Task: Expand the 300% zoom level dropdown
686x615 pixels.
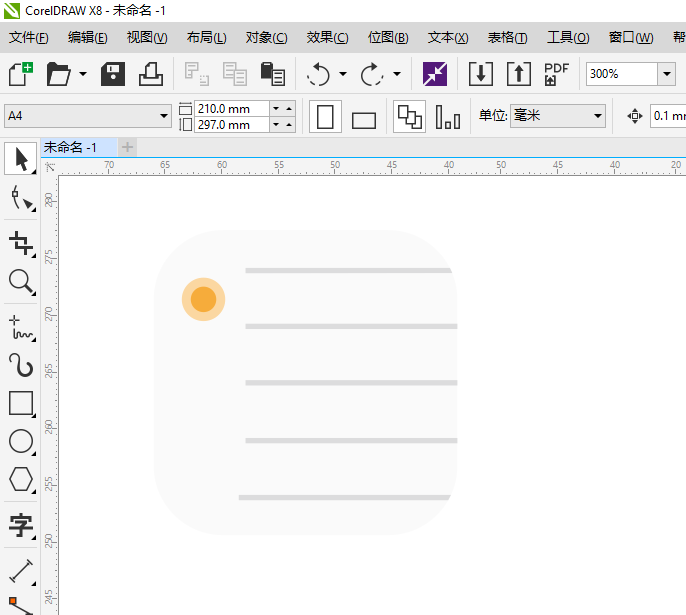Action: click(666, 74)
